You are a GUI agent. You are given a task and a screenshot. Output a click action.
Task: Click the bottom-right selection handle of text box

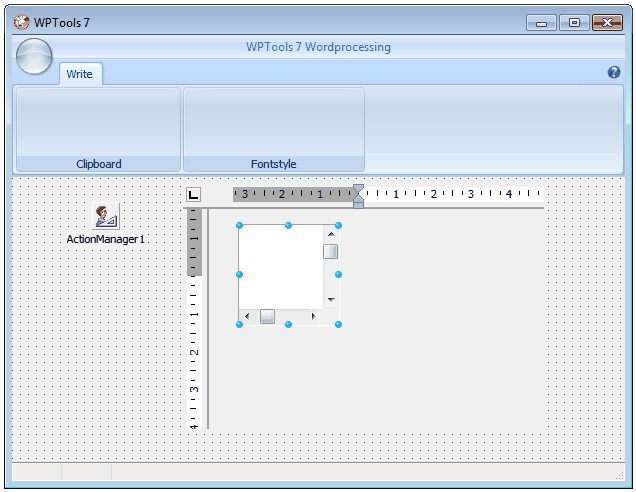pos(338,324)
